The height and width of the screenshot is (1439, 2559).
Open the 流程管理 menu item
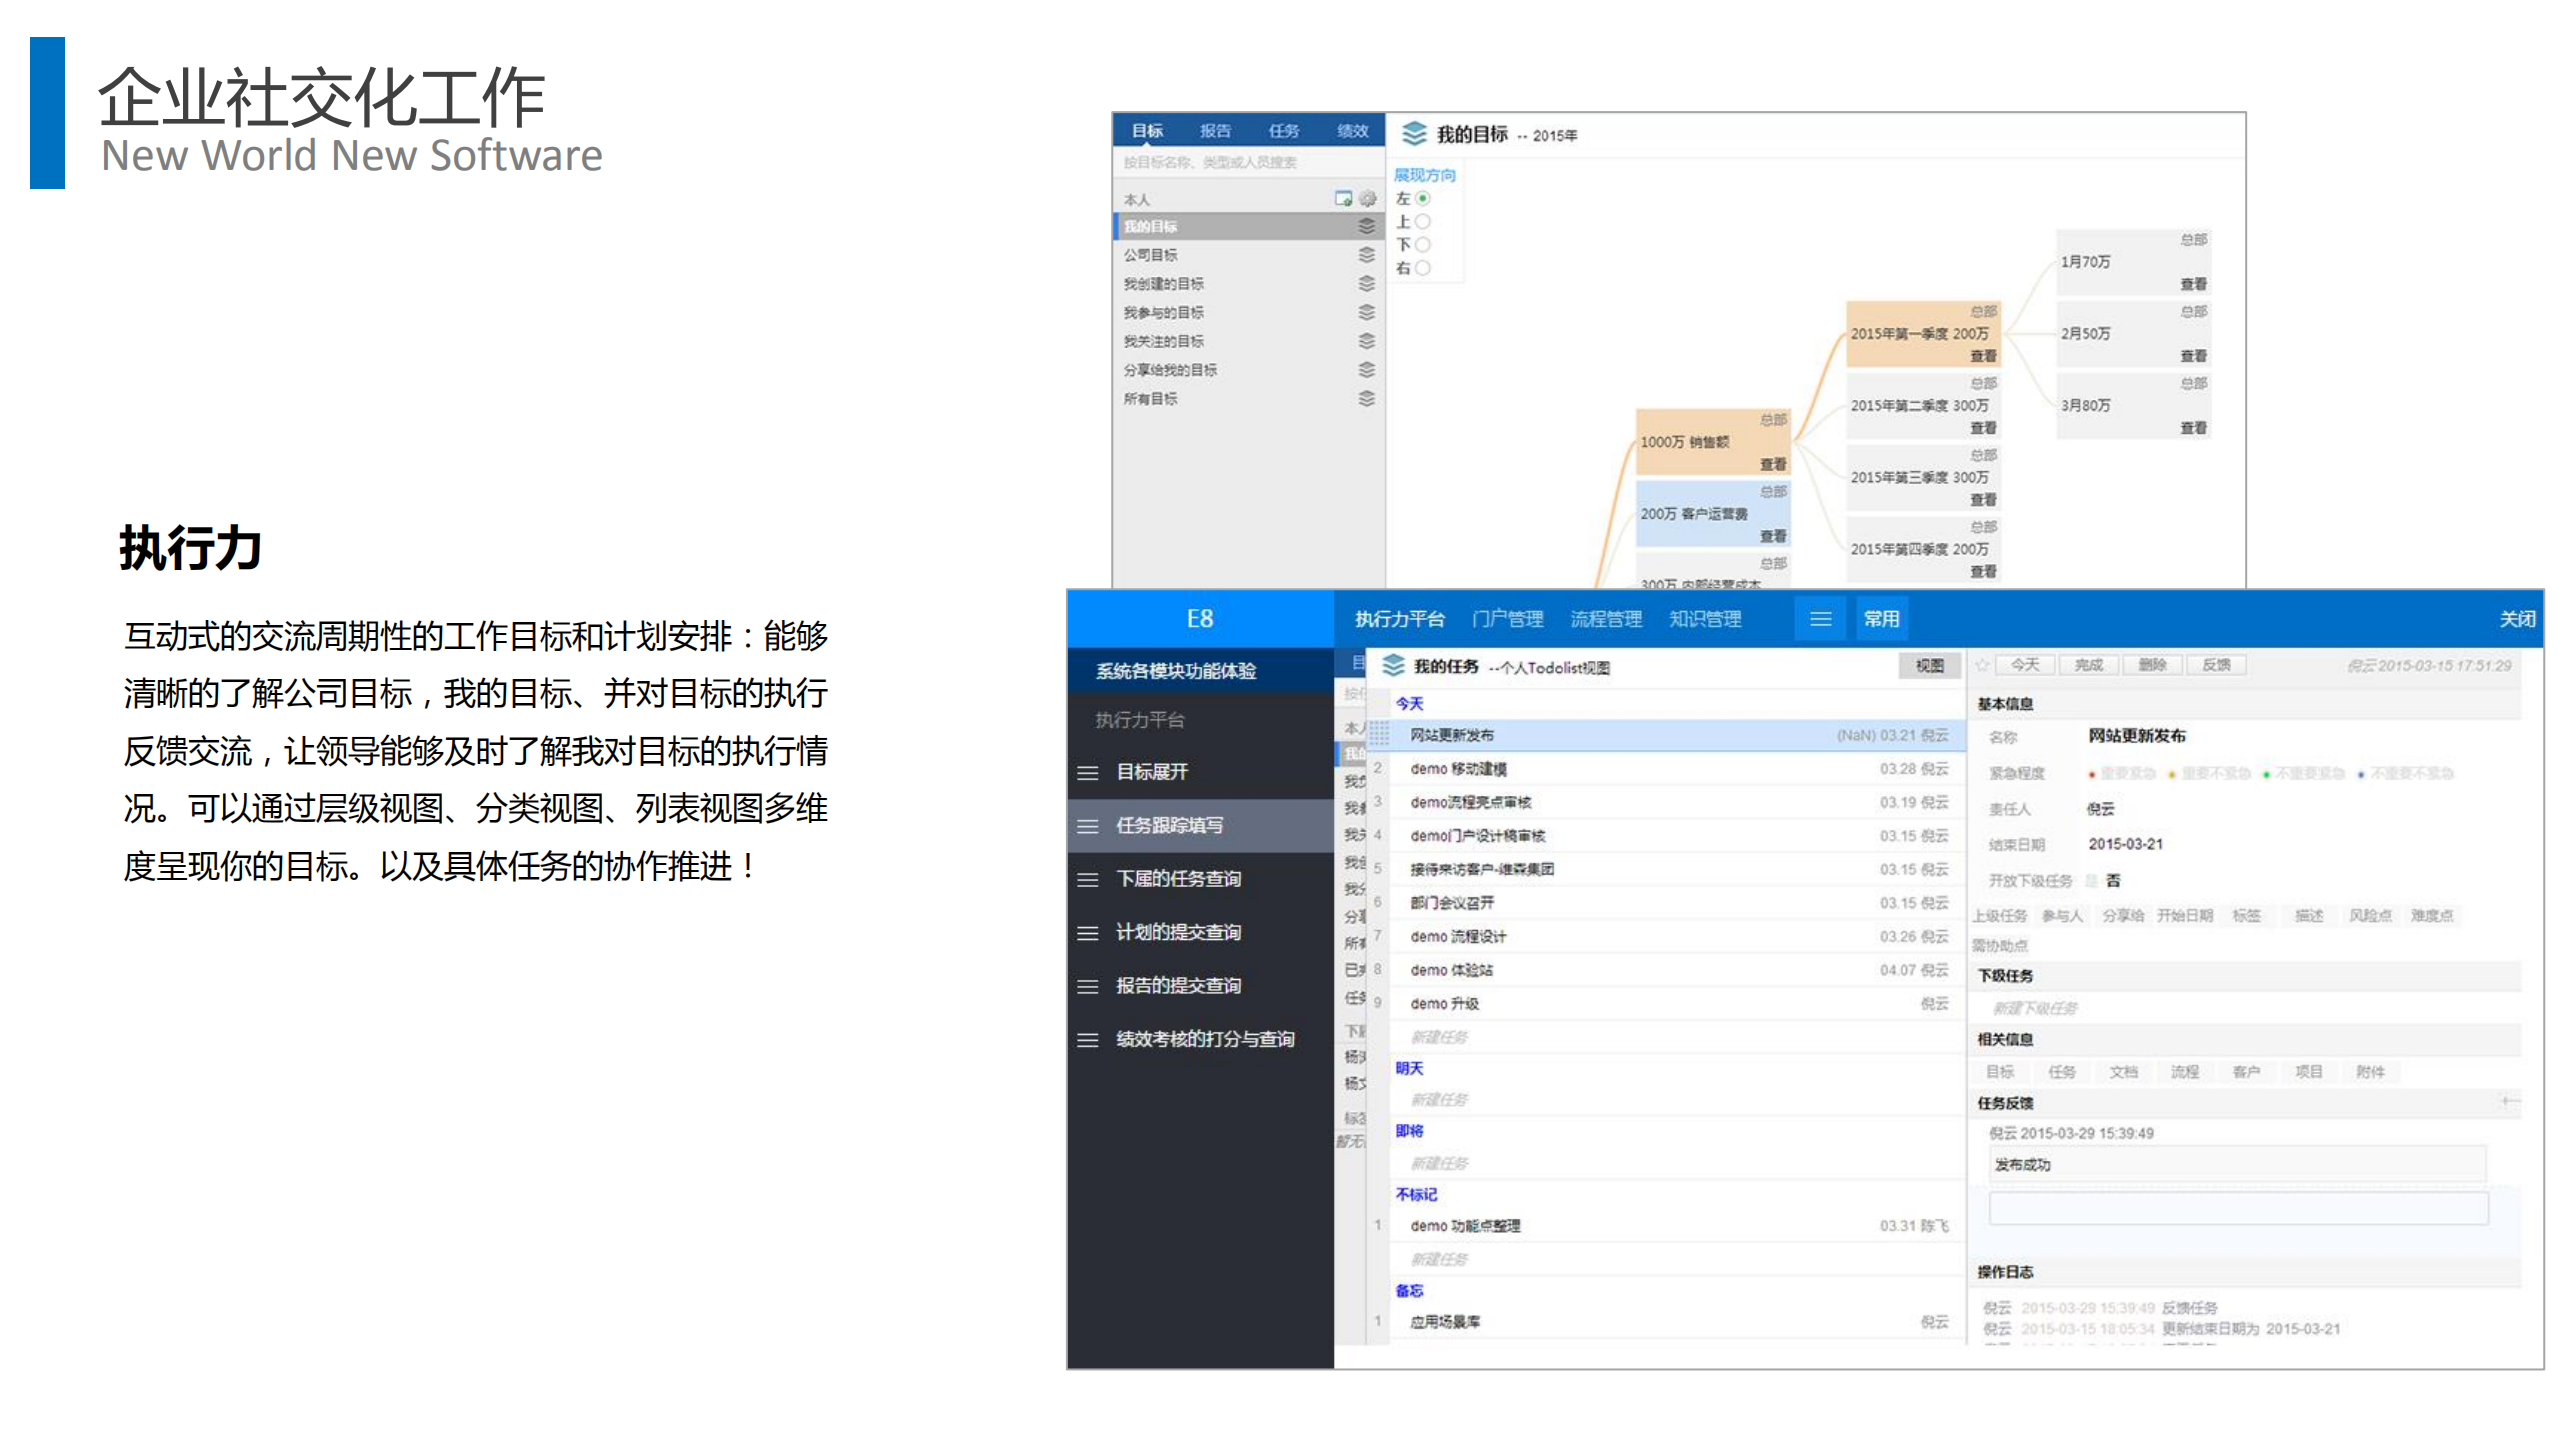(1606, 619)
